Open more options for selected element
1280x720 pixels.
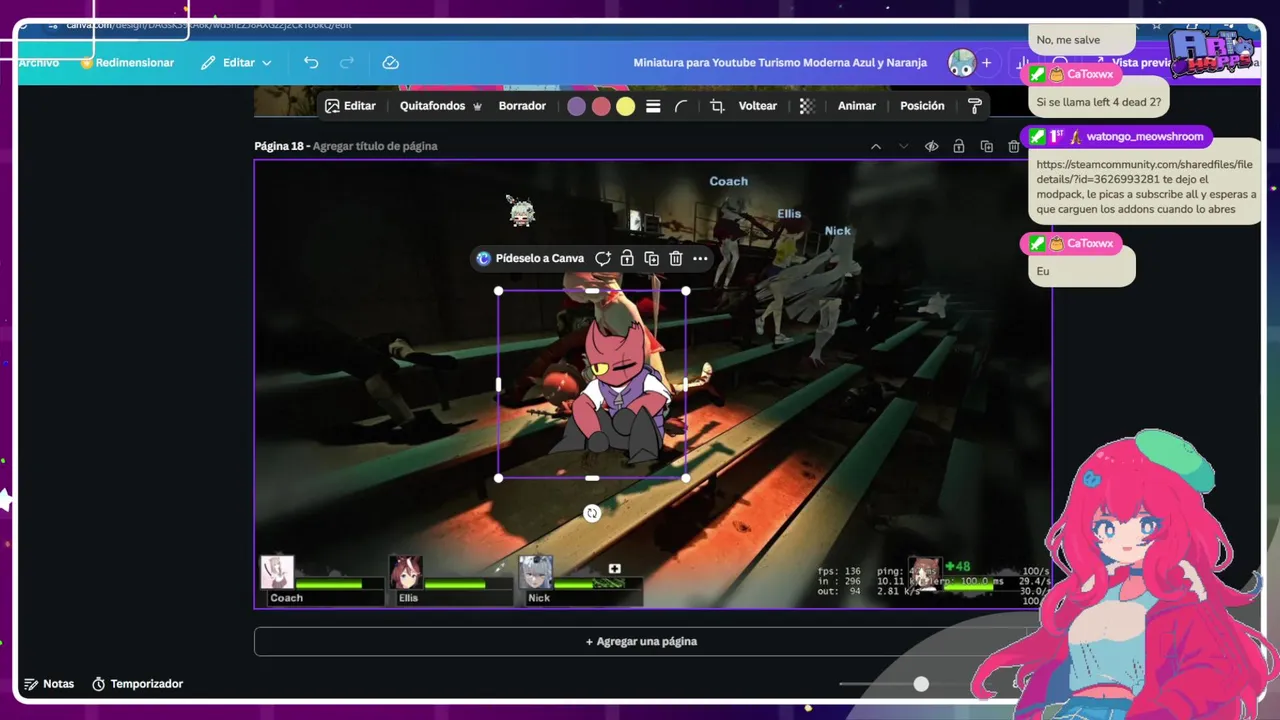pyautogui.click(x=700, y=258)
